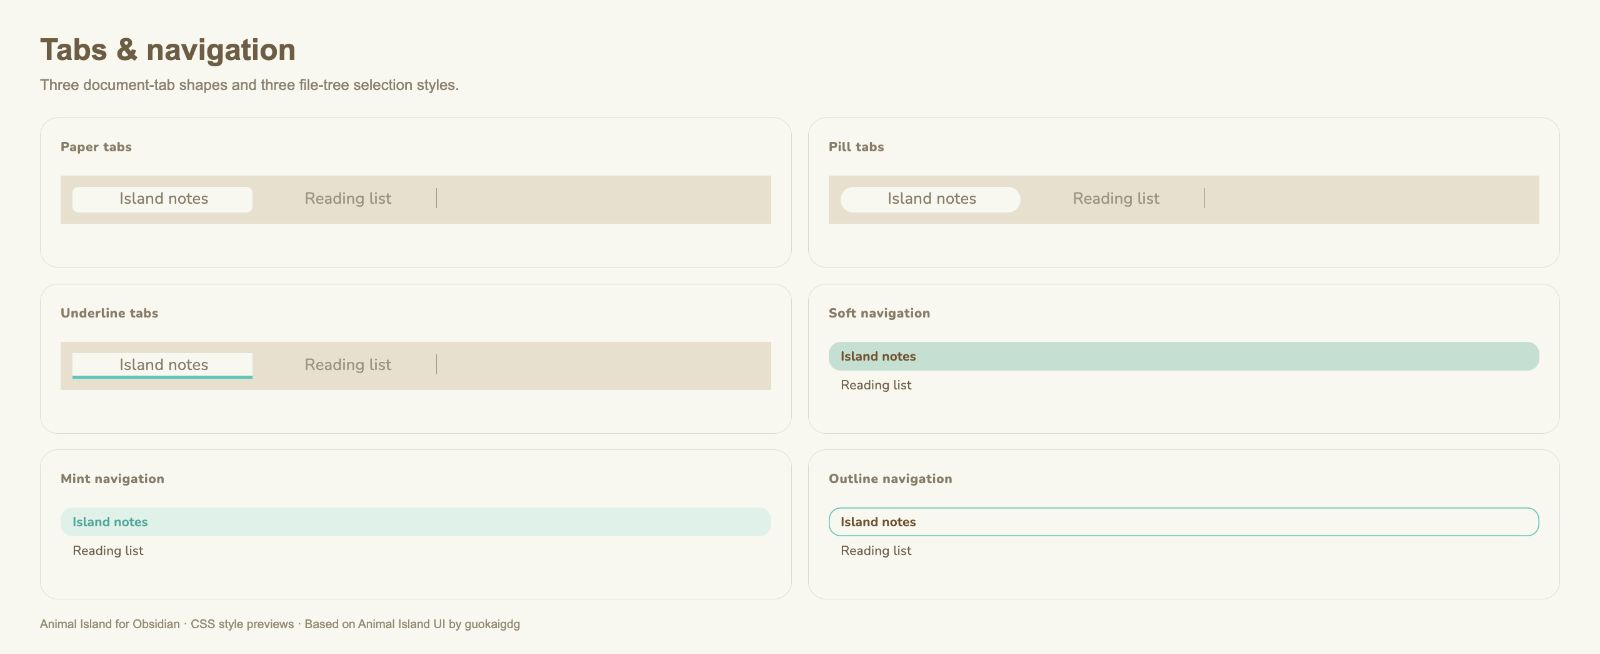Image resolution: width=1600 pixels, height=654 pixels.
Task: Switch to Reading list tab in Paper tabs
Action: [348, 199]
